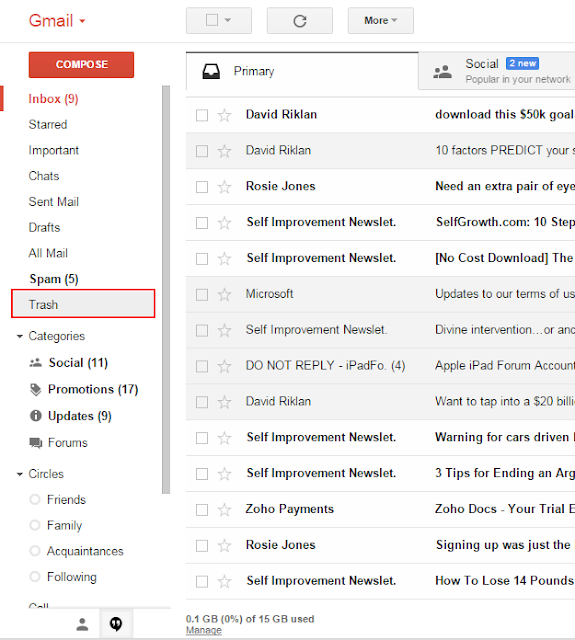Image resolution: width=575 pixels, height=640 pixels.
Task: Star the 'download this $50k goal' email
Action: 224,115
